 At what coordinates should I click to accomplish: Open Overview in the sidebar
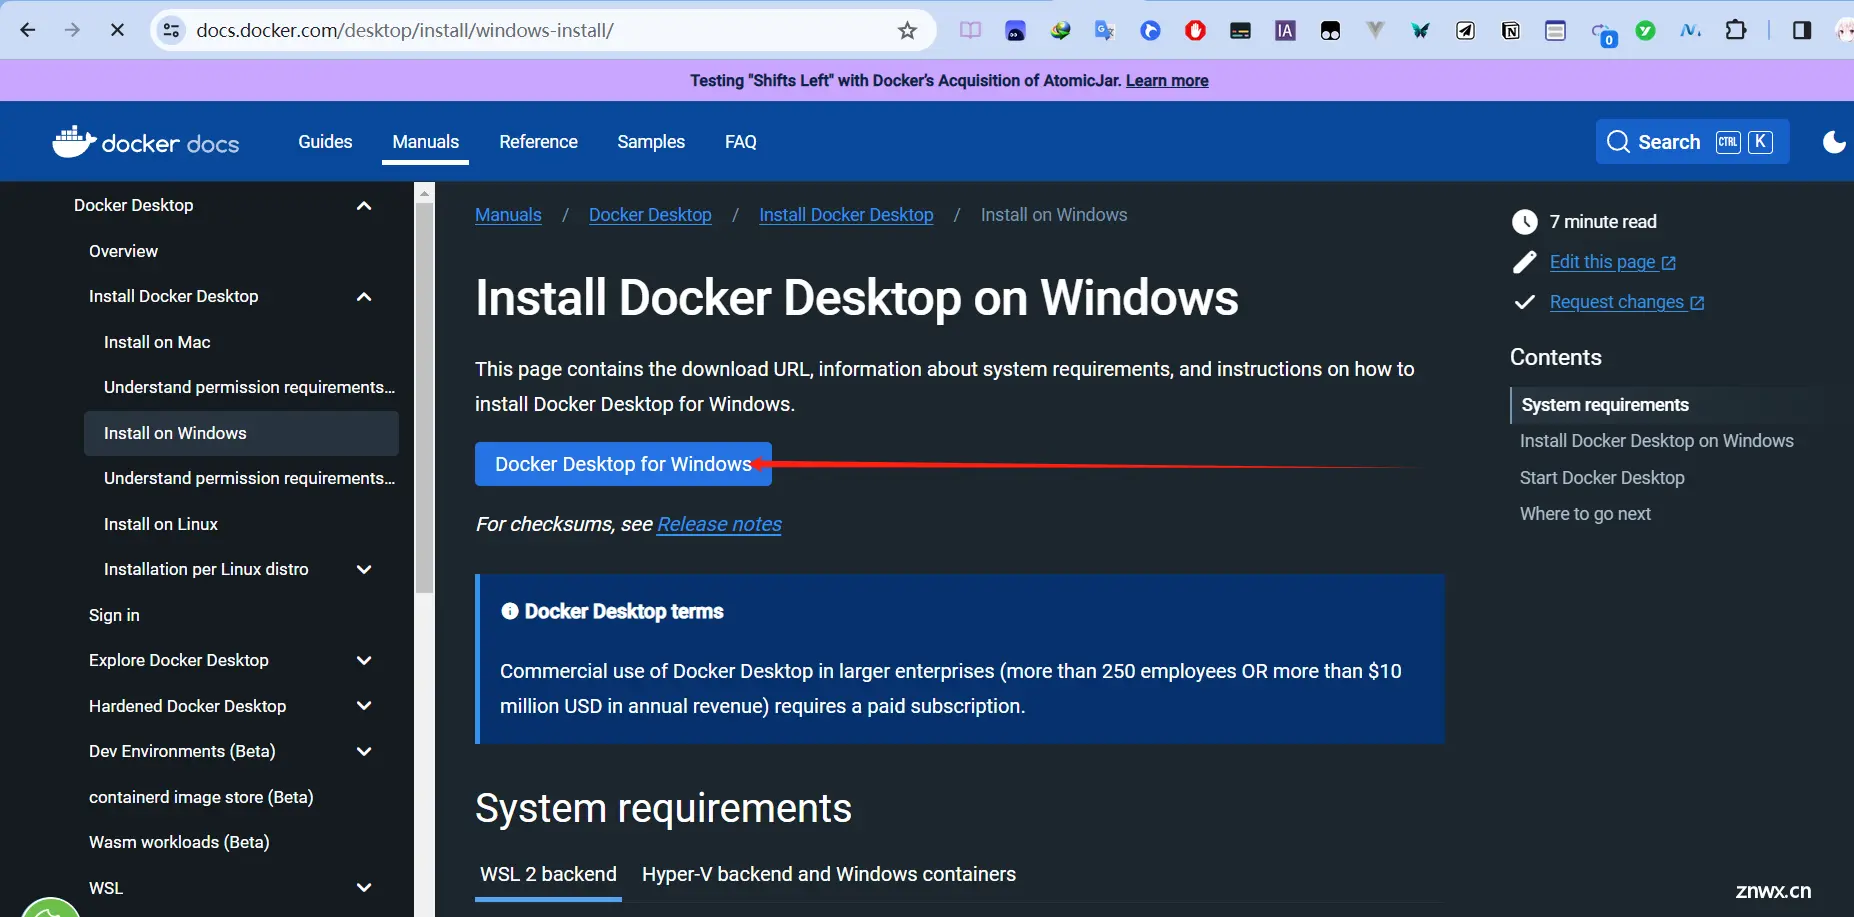[123, 251]
